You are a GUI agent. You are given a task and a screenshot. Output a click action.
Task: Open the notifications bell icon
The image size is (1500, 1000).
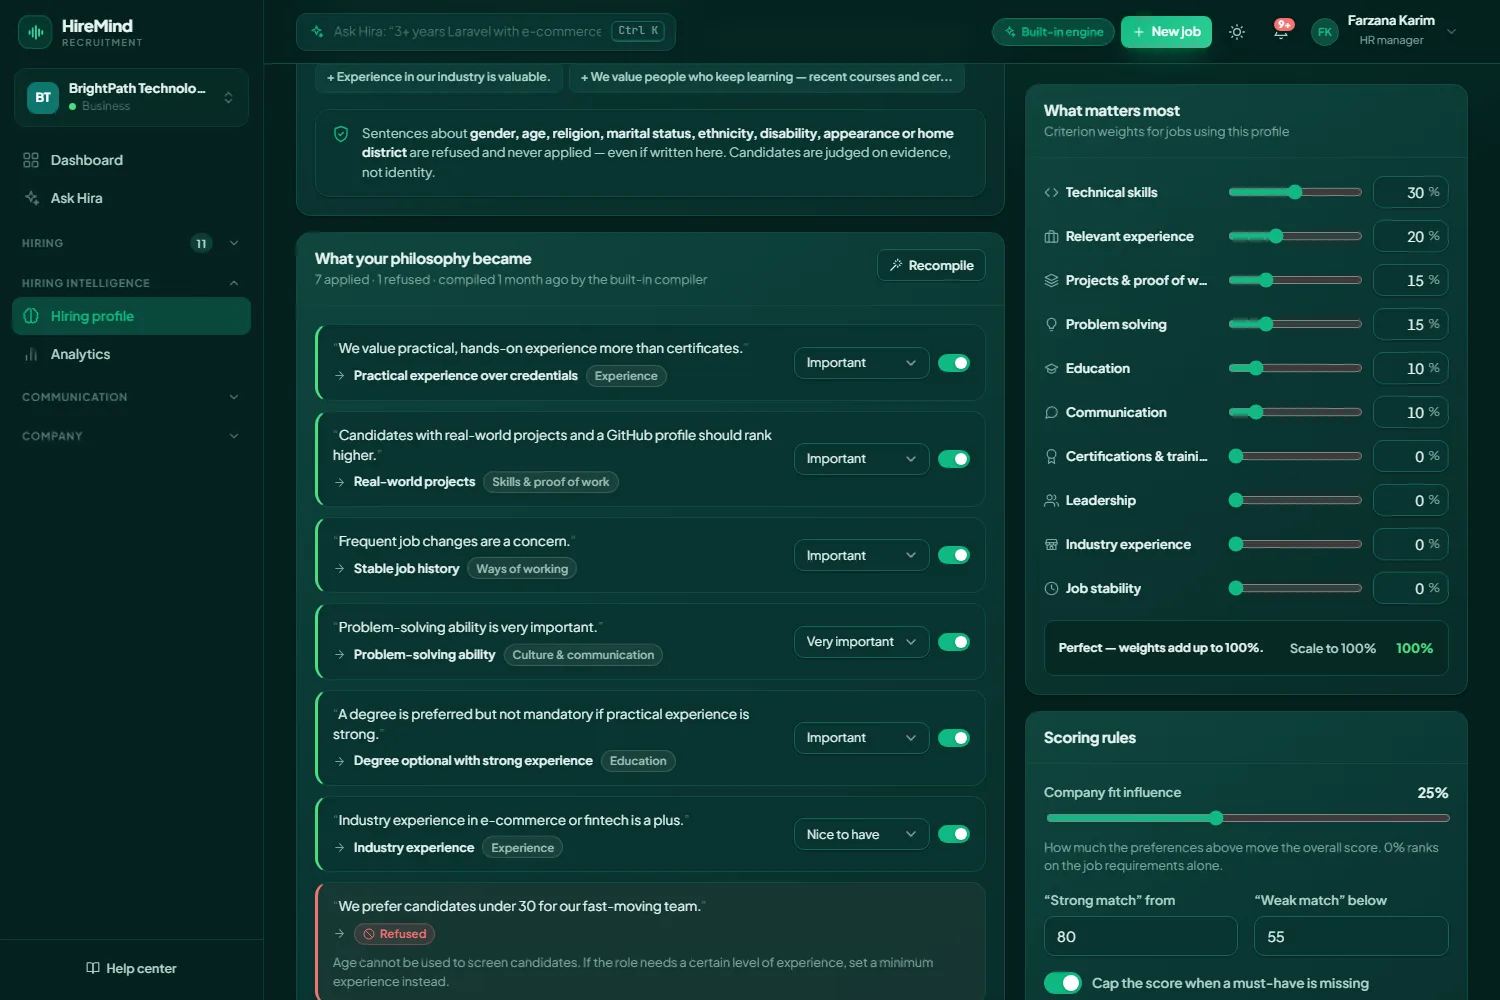pos(1281,32)
